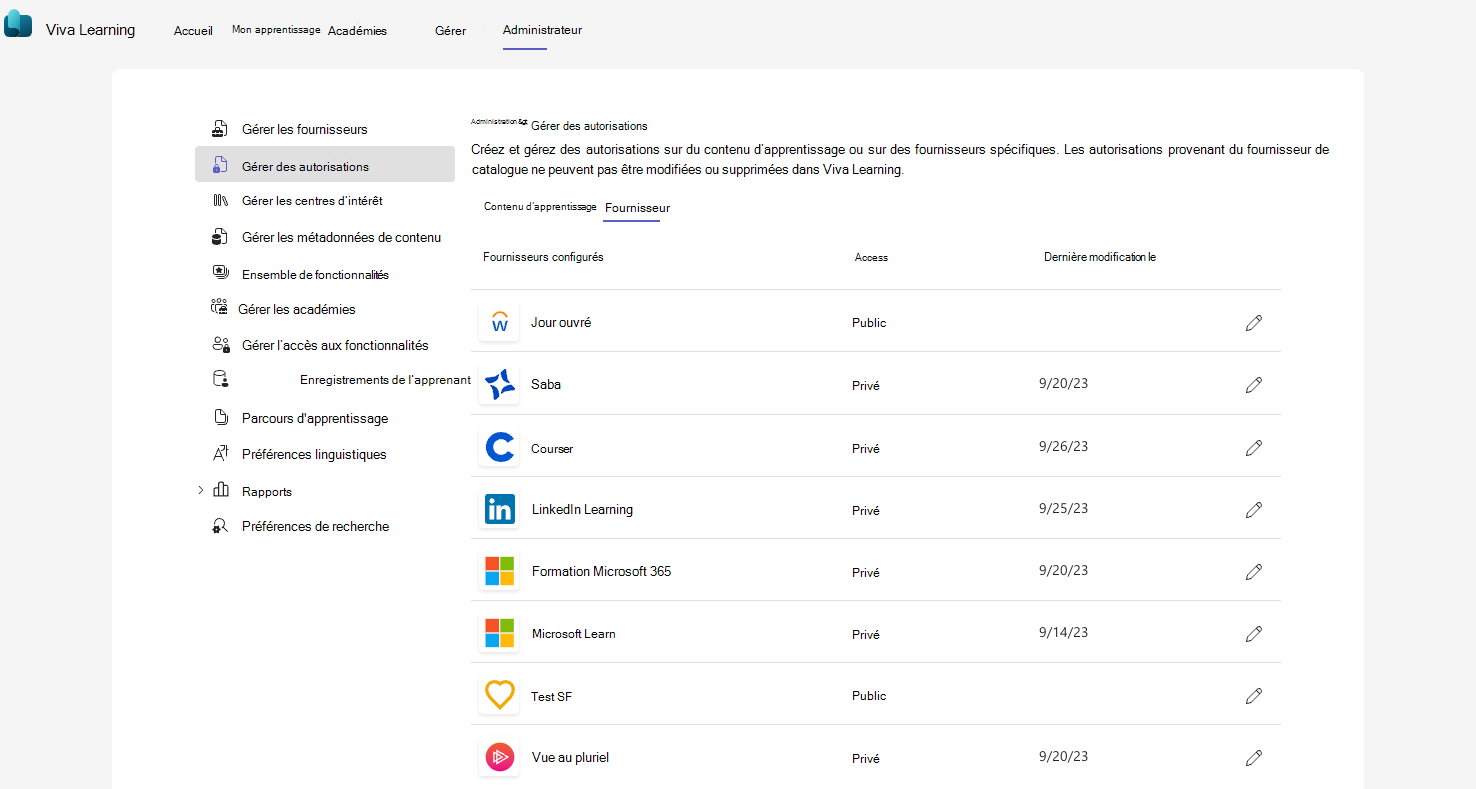The width and height of the screenshot is (1476, 789).
Task: Click the LinkedIn Learning provider name
Action: 582,509
